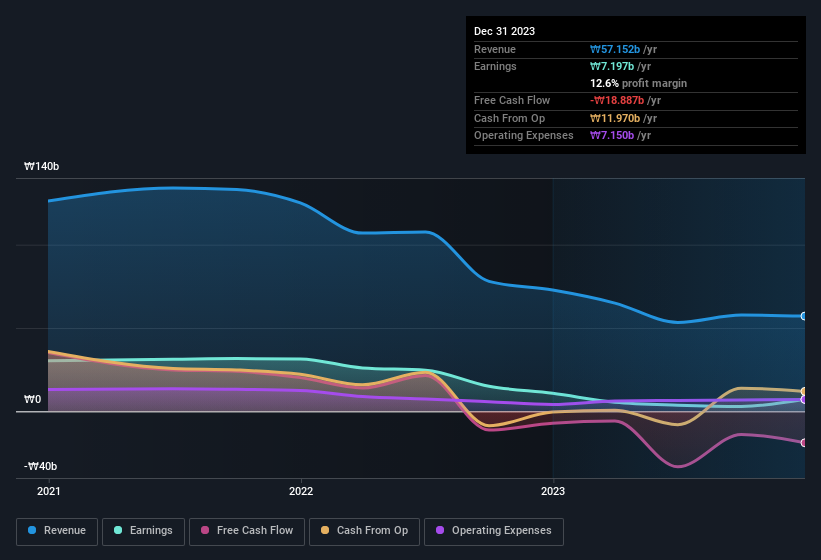The image size is (821, 560).
Task: Click the 2023 x-axis label
Action: click(553, 491)
